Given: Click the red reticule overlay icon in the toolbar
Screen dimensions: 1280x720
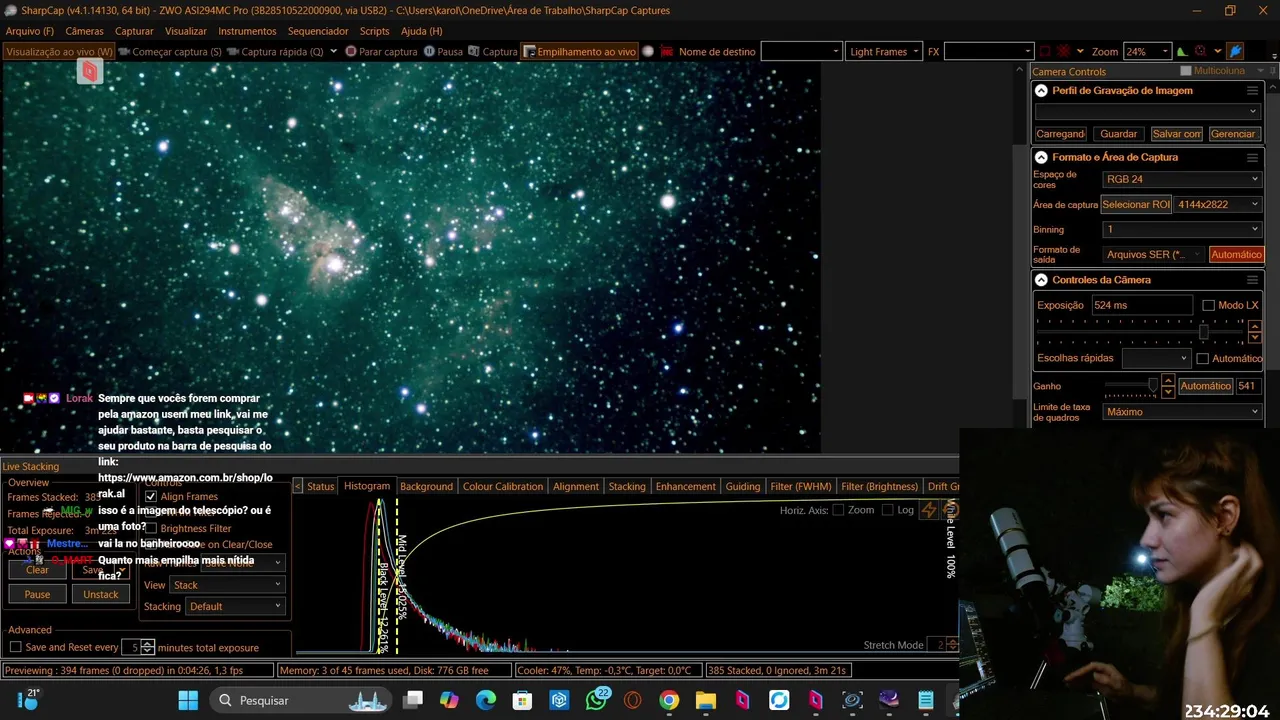Looking at the screenshot, I should click(1064, 51).
